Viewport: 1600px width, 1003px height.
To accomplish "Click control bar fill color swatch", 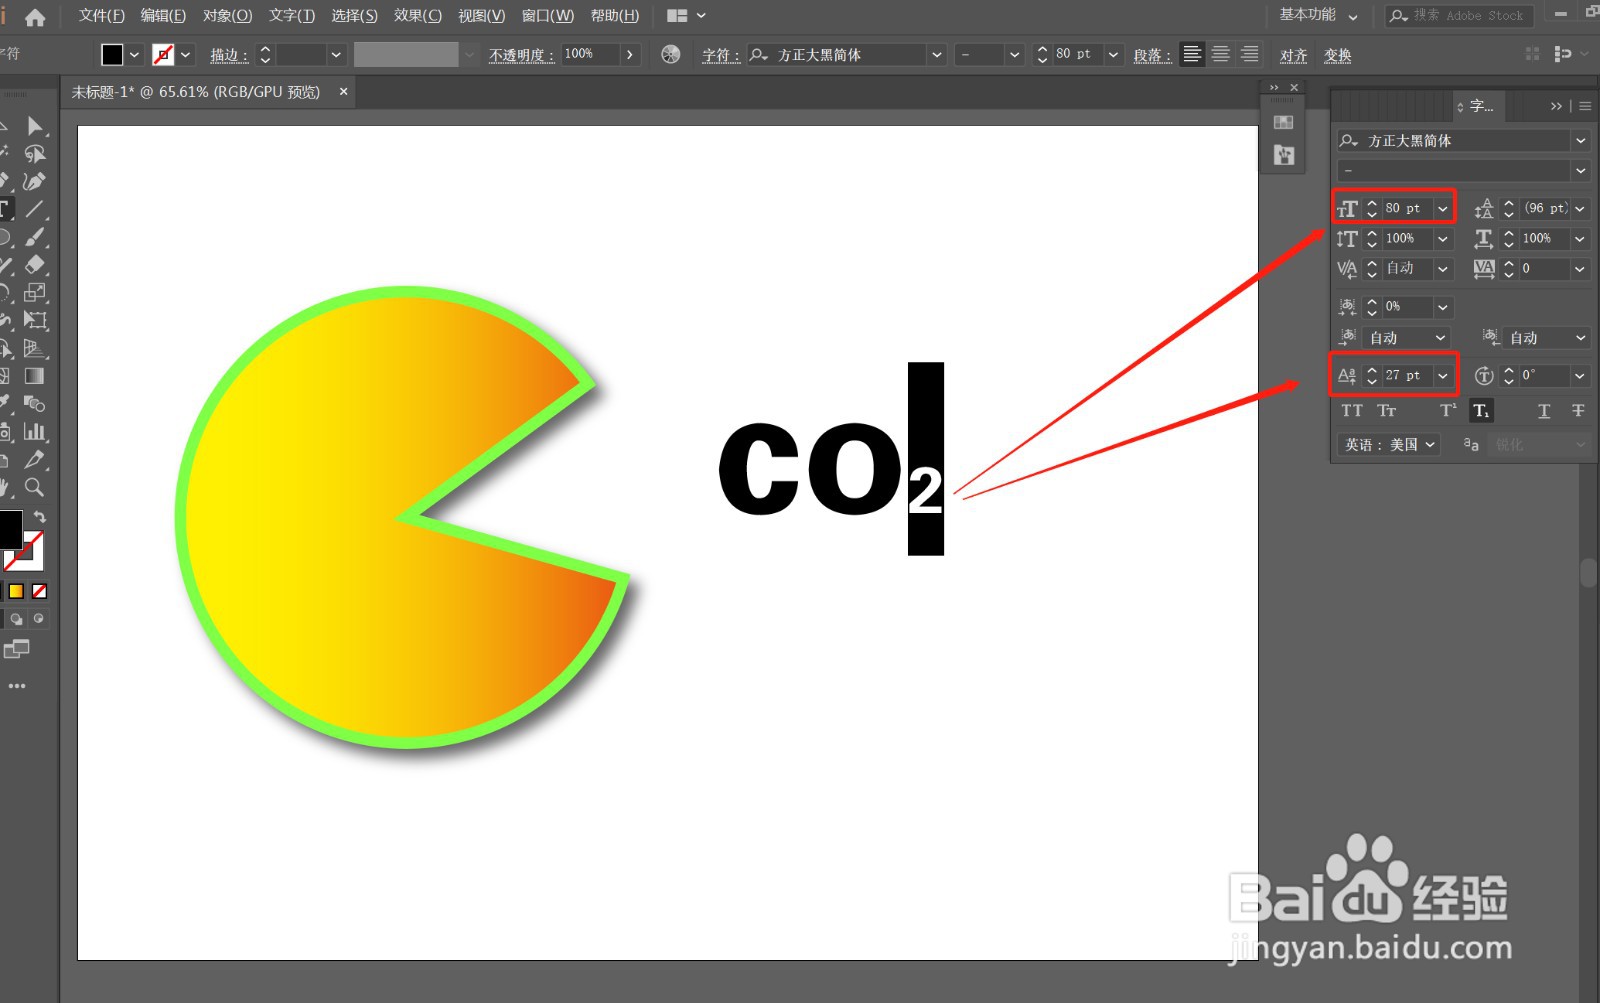I will pyautogui.click(x=112, y=54).
